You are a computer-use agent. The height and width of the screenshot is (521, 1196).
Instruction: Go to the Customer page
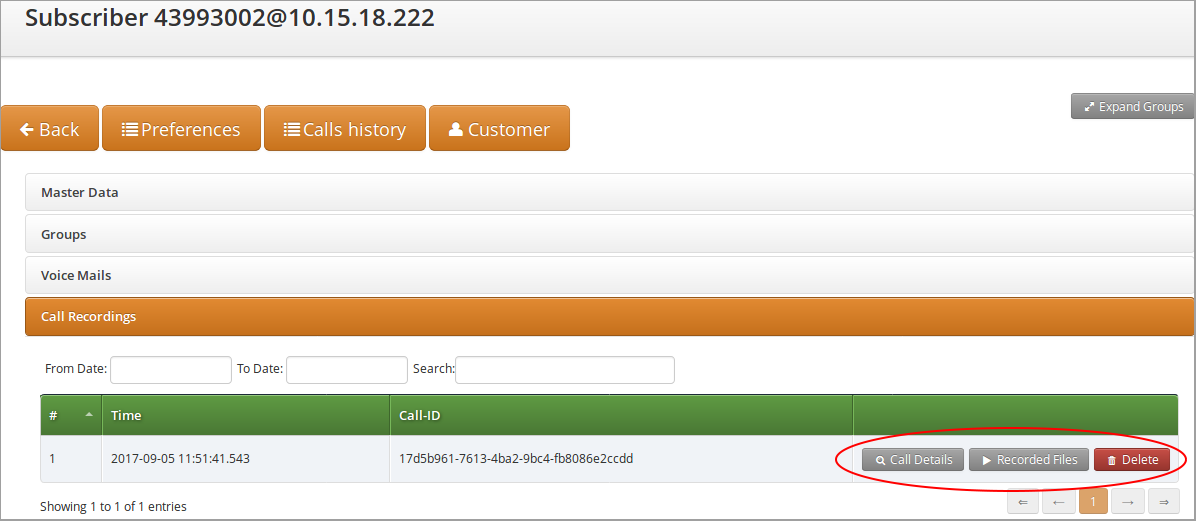click(x=499, y=129)
